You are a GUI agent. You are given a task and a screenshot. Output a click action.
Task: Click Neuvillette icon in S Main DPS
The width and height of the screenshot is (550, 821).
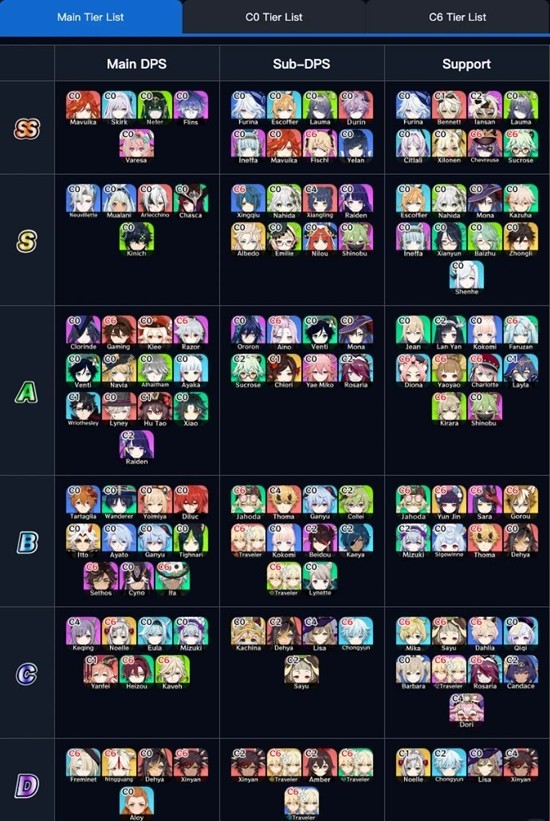pos(83,201)
